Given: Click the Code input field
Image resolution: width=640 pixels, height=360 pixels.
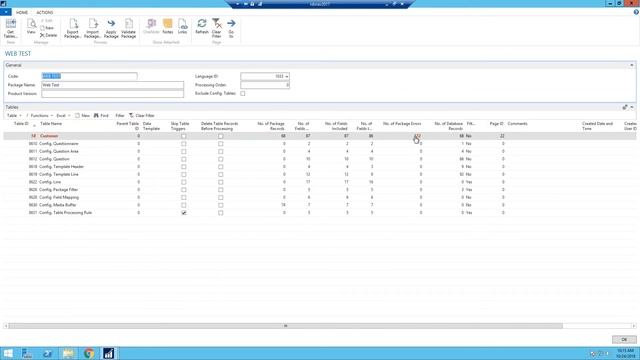Looking at the screenshot, I should pyautogui.click(x=89, y=76).
